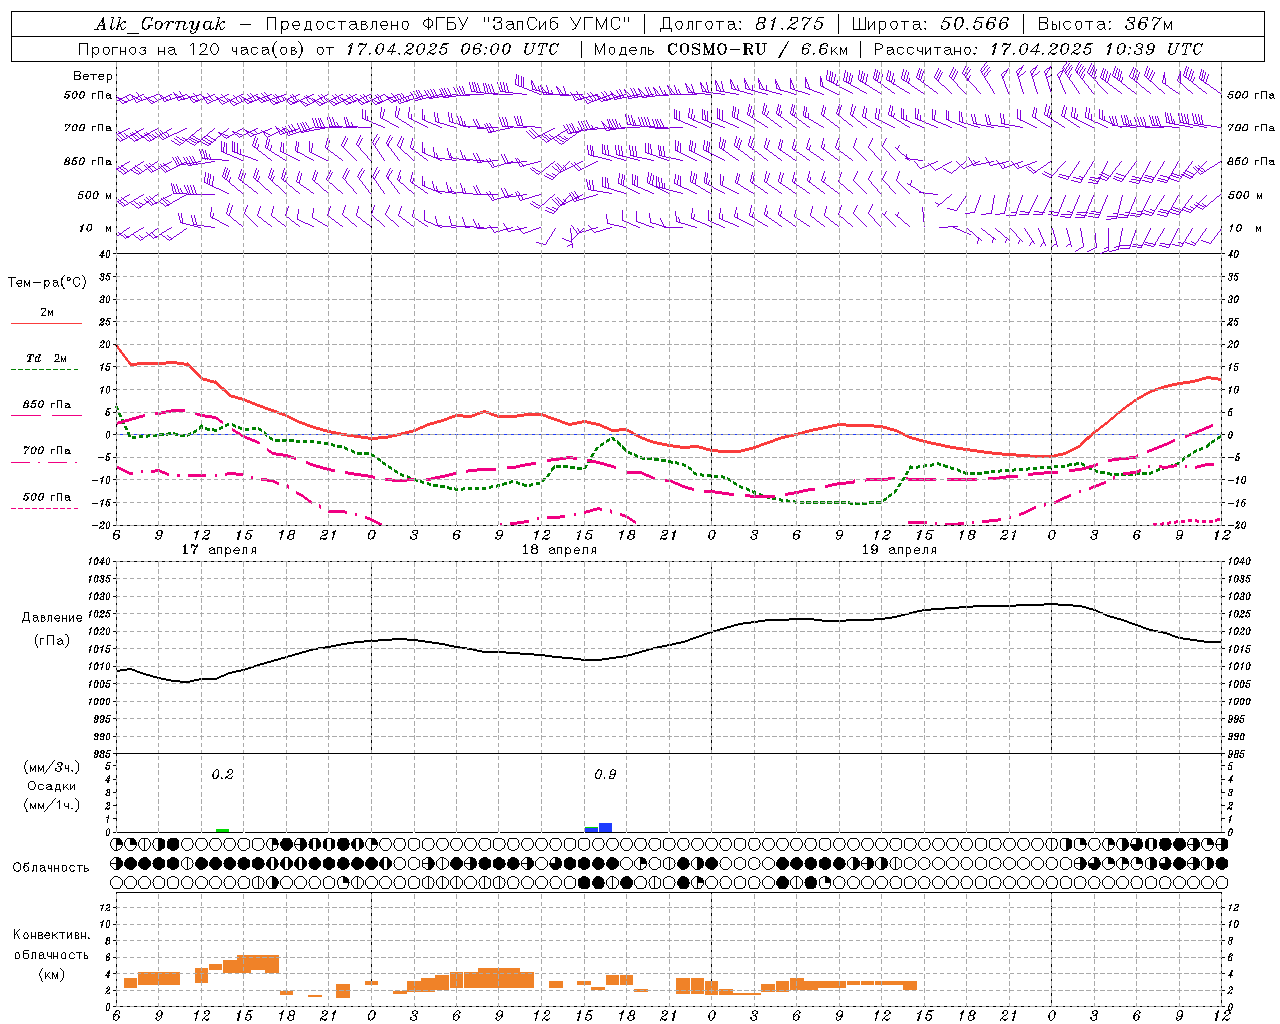Click the 'Осадки' precipitation label
This screenshot has width=1280, height=1024.
(x=52, y=786)
